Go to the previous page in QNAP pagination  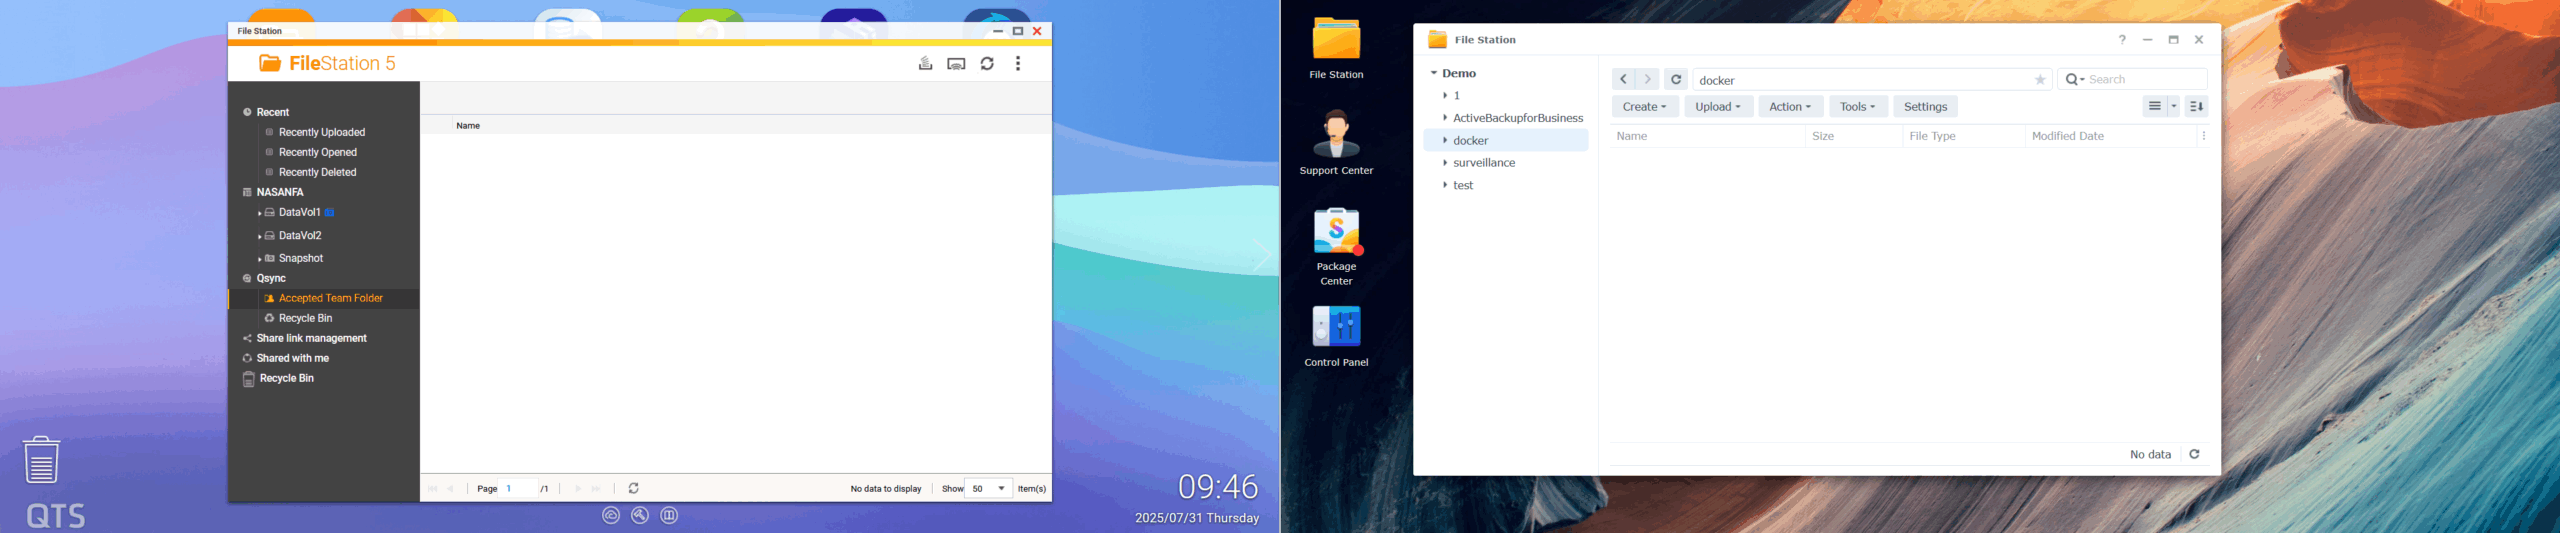pyautogui.click(x=450, y=488)
